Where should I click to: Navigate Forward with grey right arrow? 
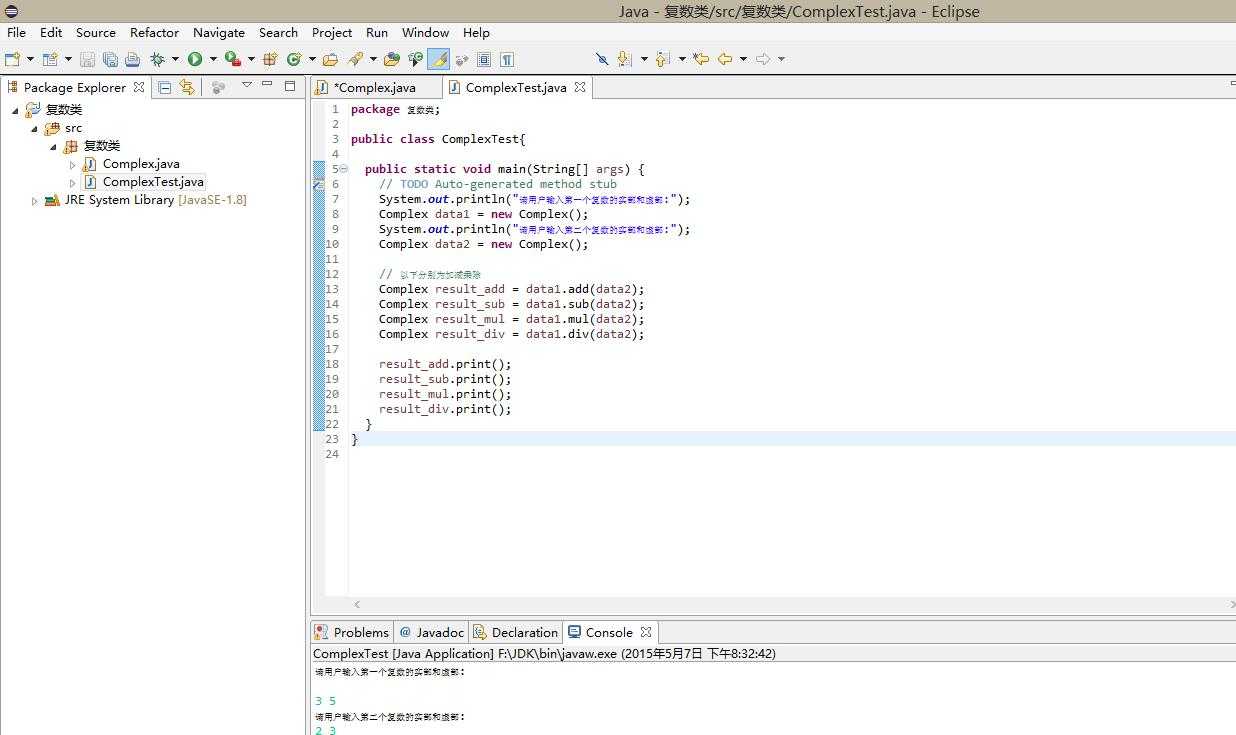pyautogui.click(x=763, y=59)
